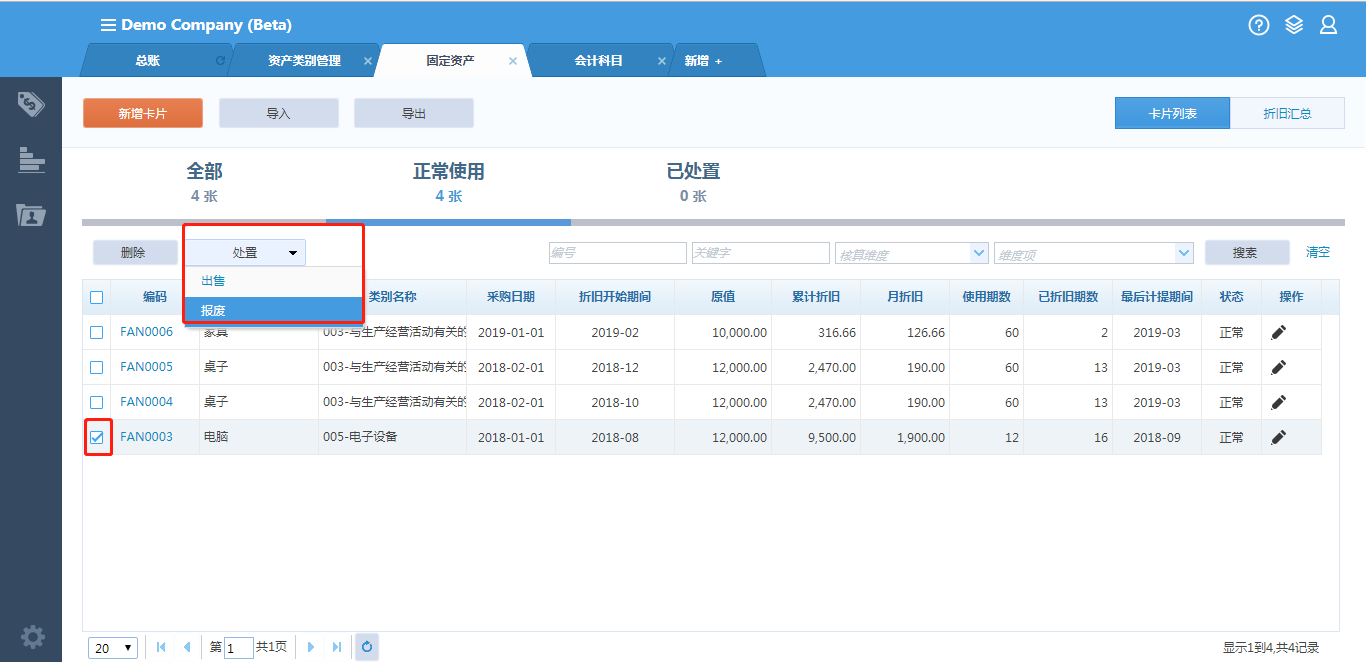Go to last page in pager
This screenshot has width=1366, height=662.
tap(336, 647)
